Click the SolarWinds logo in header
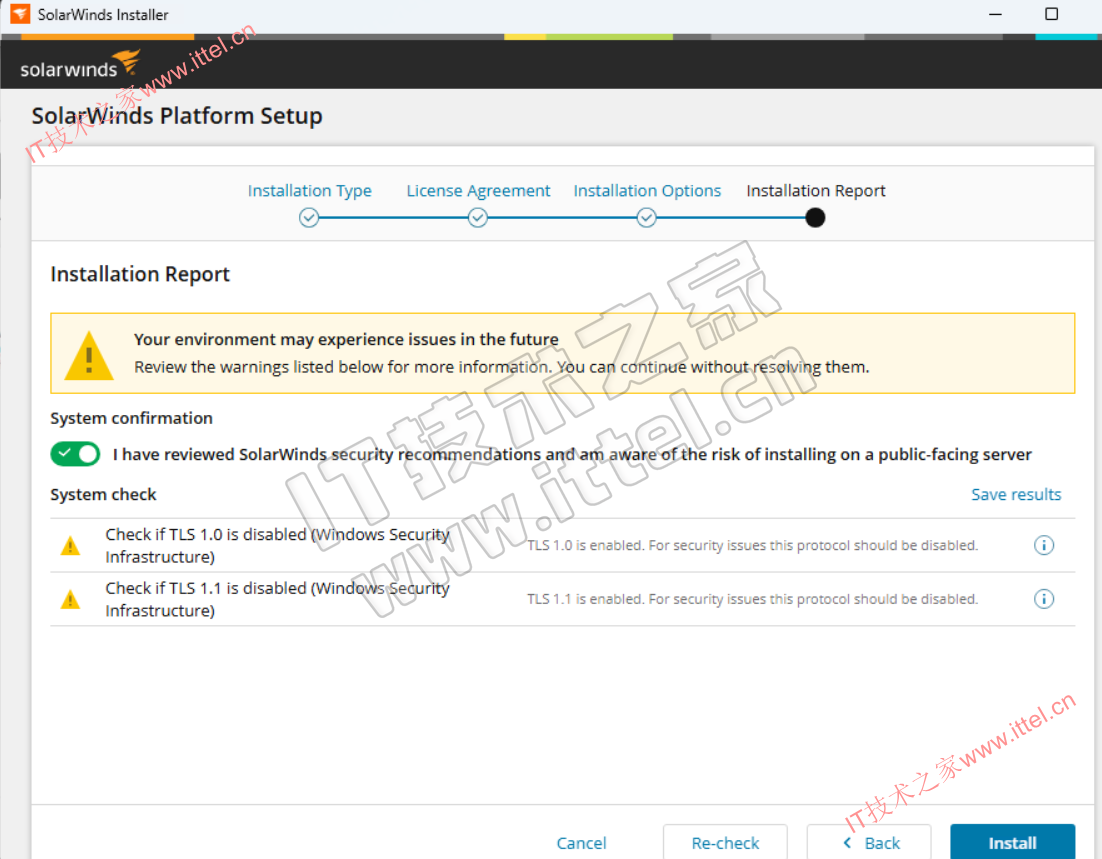Screen dimensions: 1102x859 tap(80, 65)
